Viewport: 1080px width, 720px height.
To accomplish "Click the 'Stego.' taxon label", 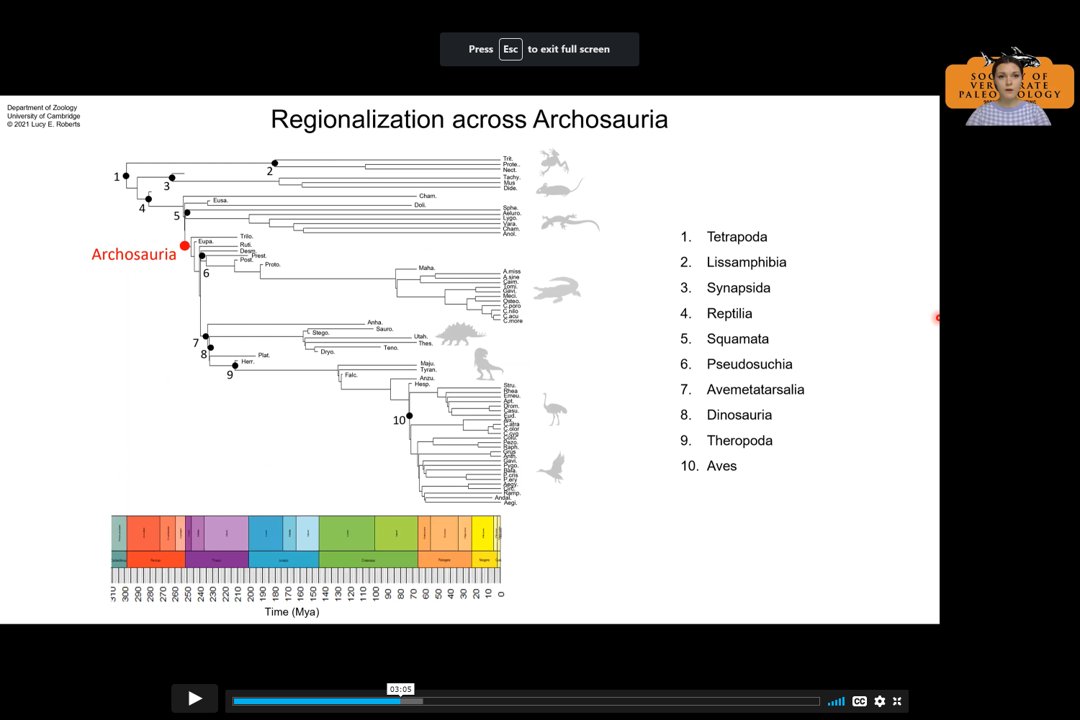I will coord(320,333).
